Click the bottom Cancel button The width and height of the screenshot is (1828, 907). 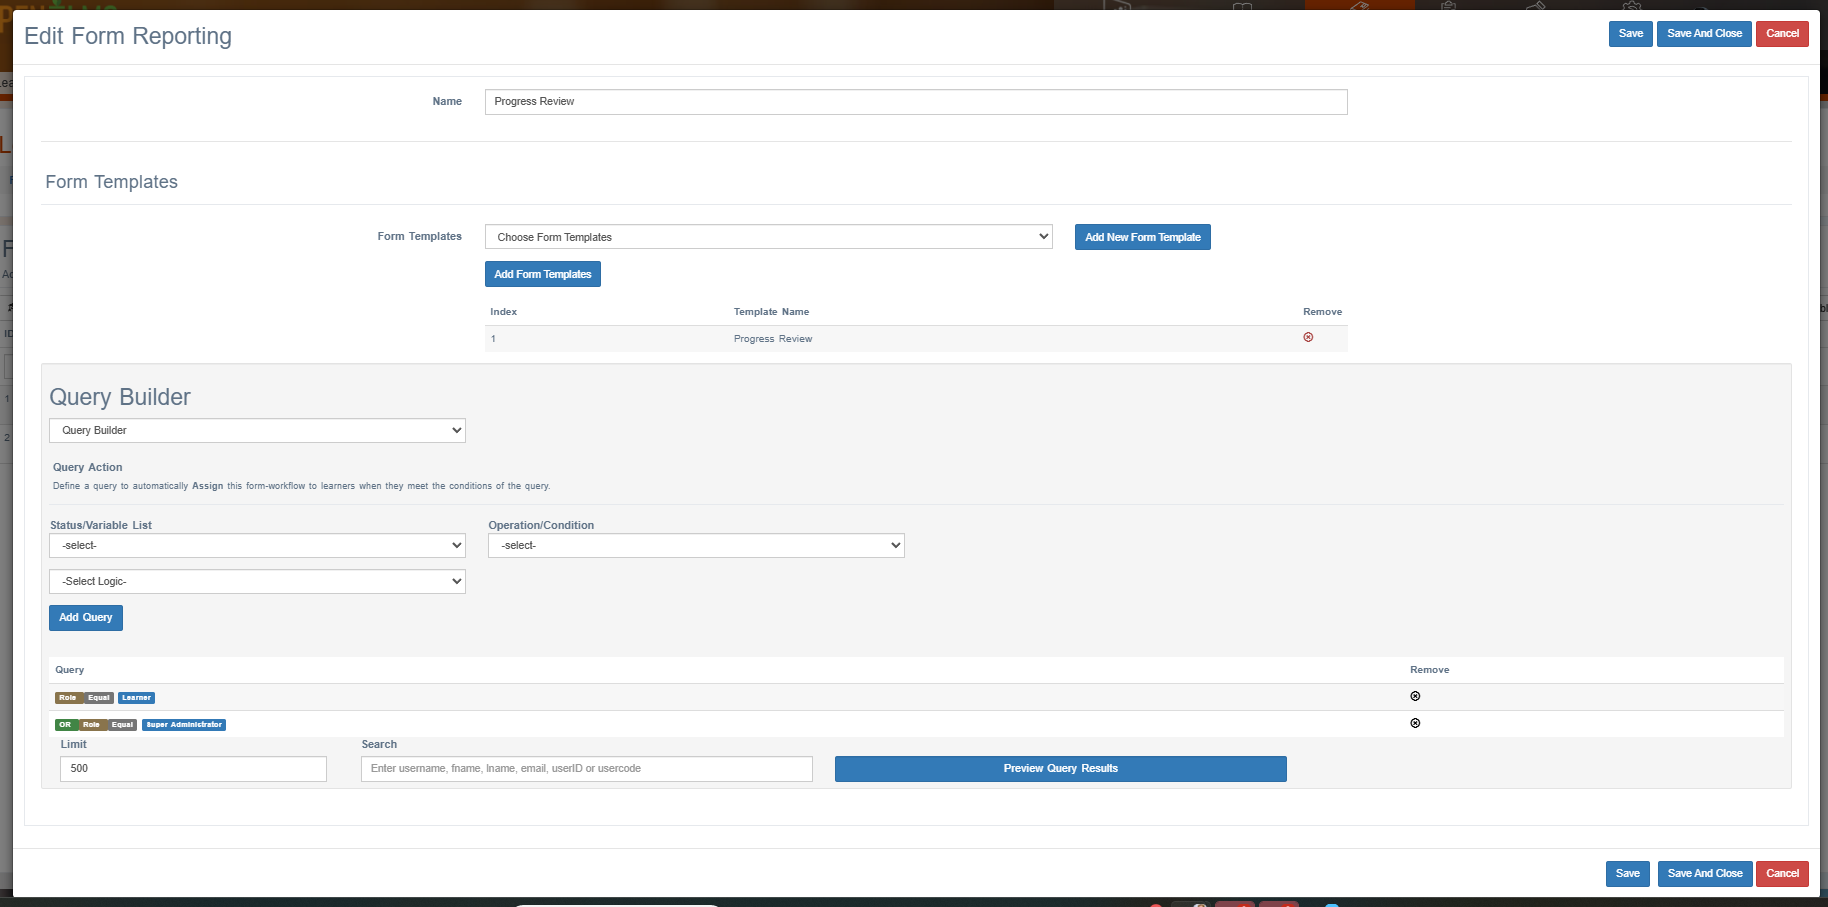[x=1782, y=874]
